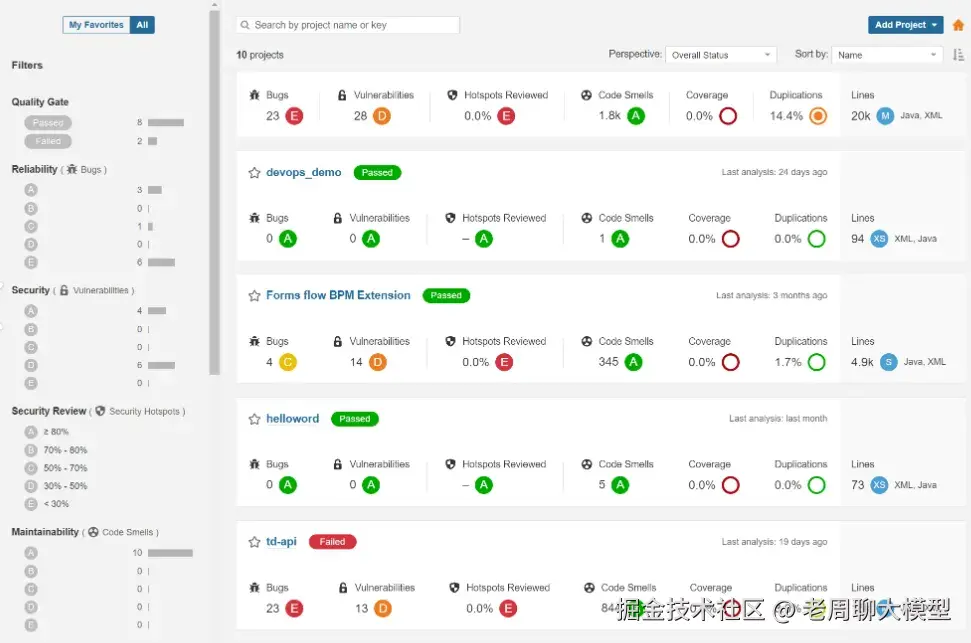The height and width of the screenshot is (643, 971).
Task: Click Forms flow BPM 345 Code Smells value
Action: (608, 362)
